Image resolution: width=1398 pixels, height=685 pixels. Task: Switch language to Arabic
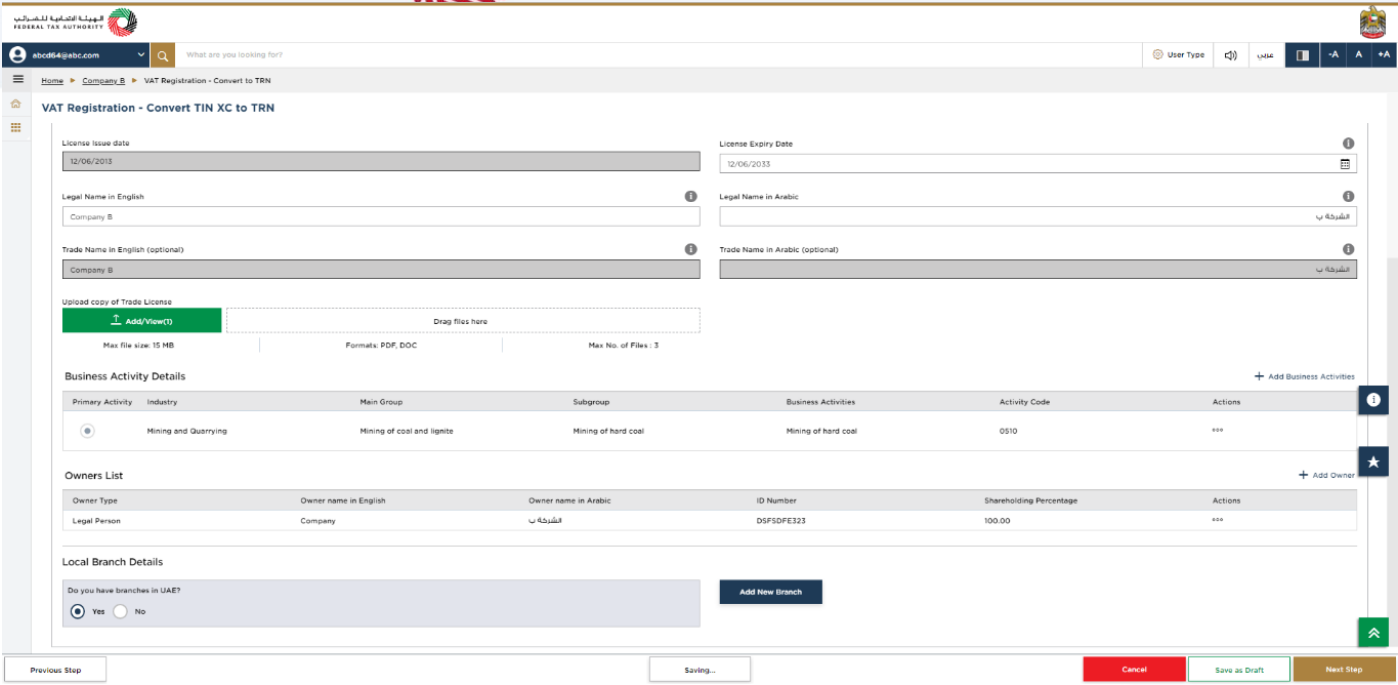[1265, 55]
